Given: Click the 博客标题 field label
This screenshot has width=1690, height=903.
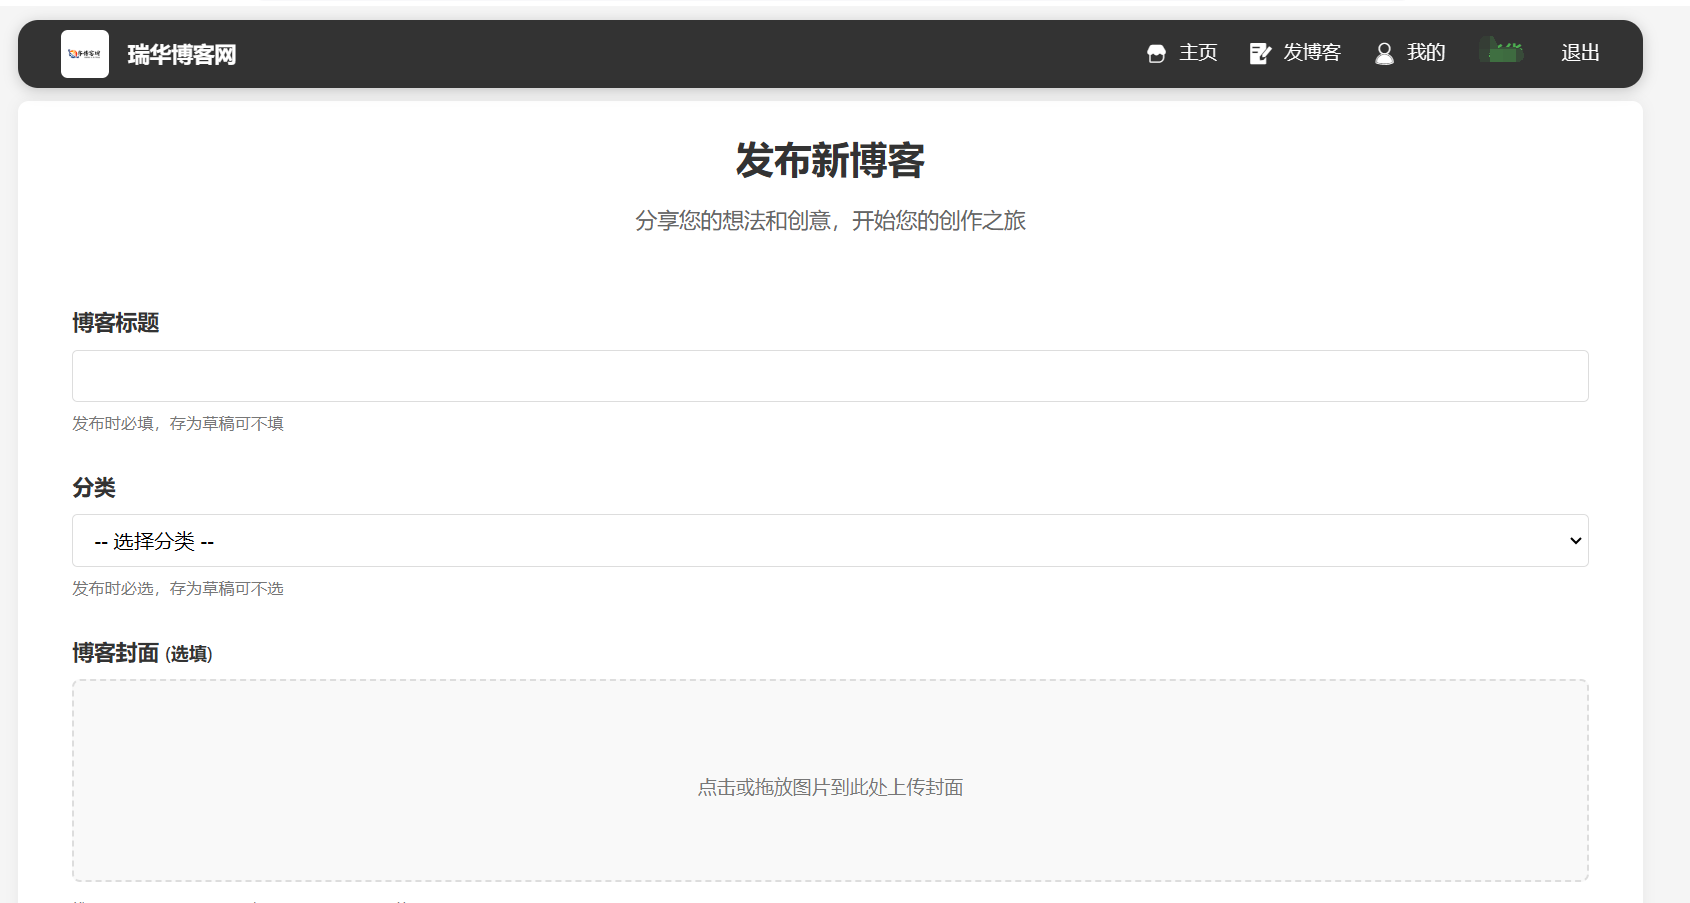Looking at the screenshot, I should (116, 323).
